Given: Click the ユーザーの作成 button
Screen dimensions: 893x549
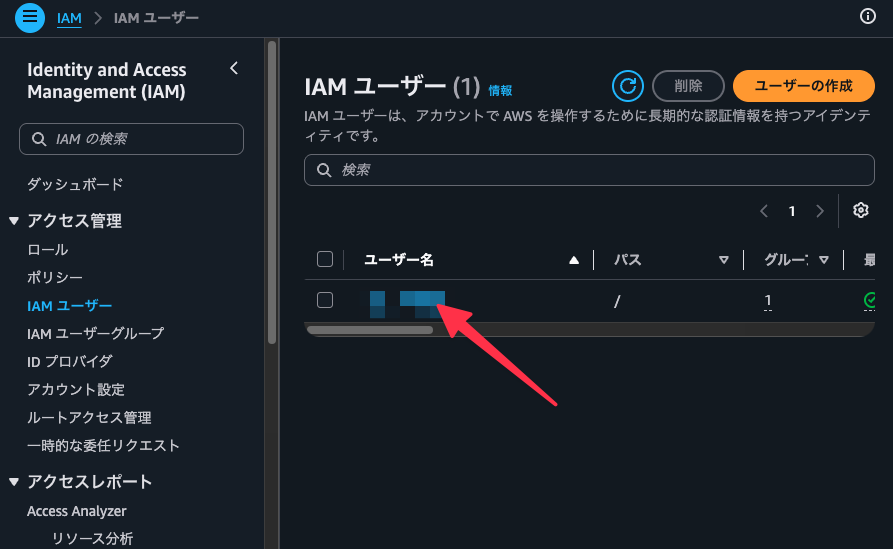Looking at the screenshot, I should point(804,86).
